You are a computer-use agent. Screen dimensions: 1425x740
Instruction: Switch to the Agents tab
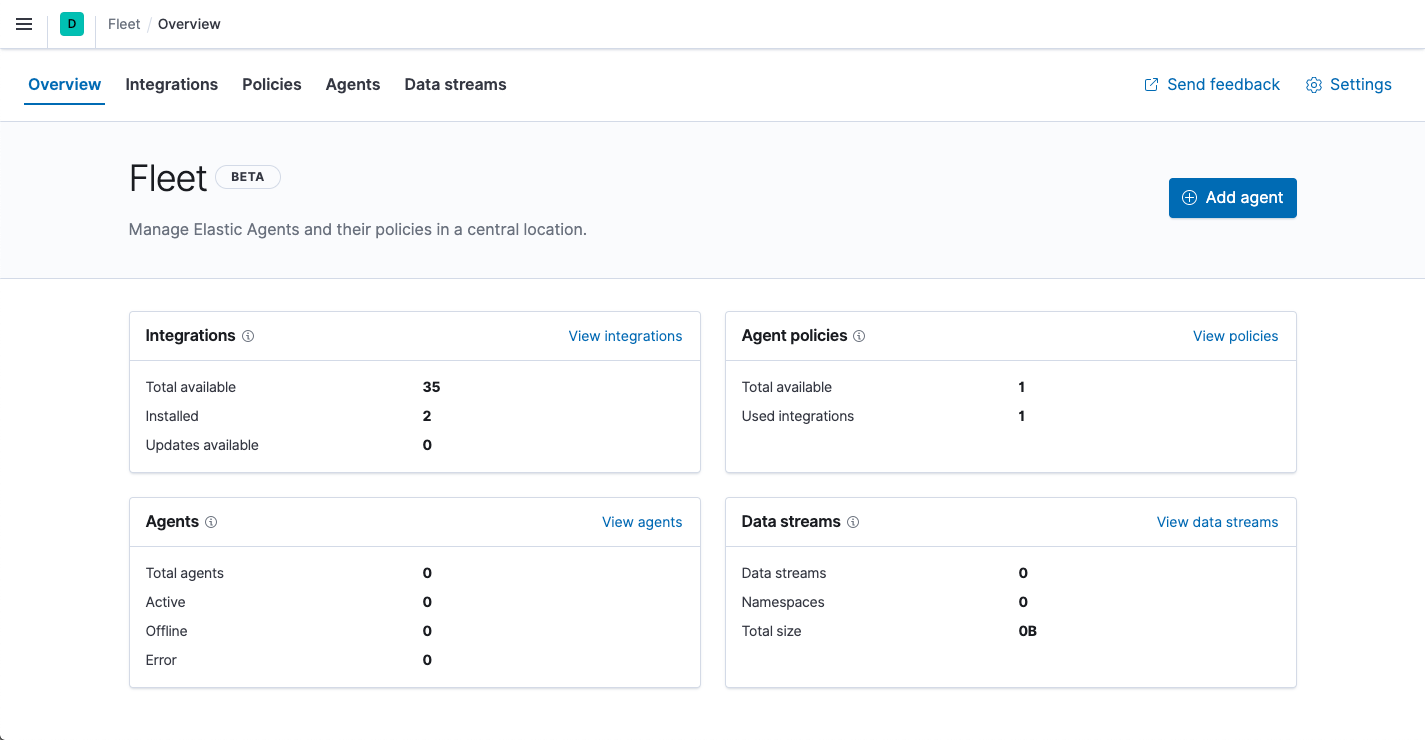point(352,84)
